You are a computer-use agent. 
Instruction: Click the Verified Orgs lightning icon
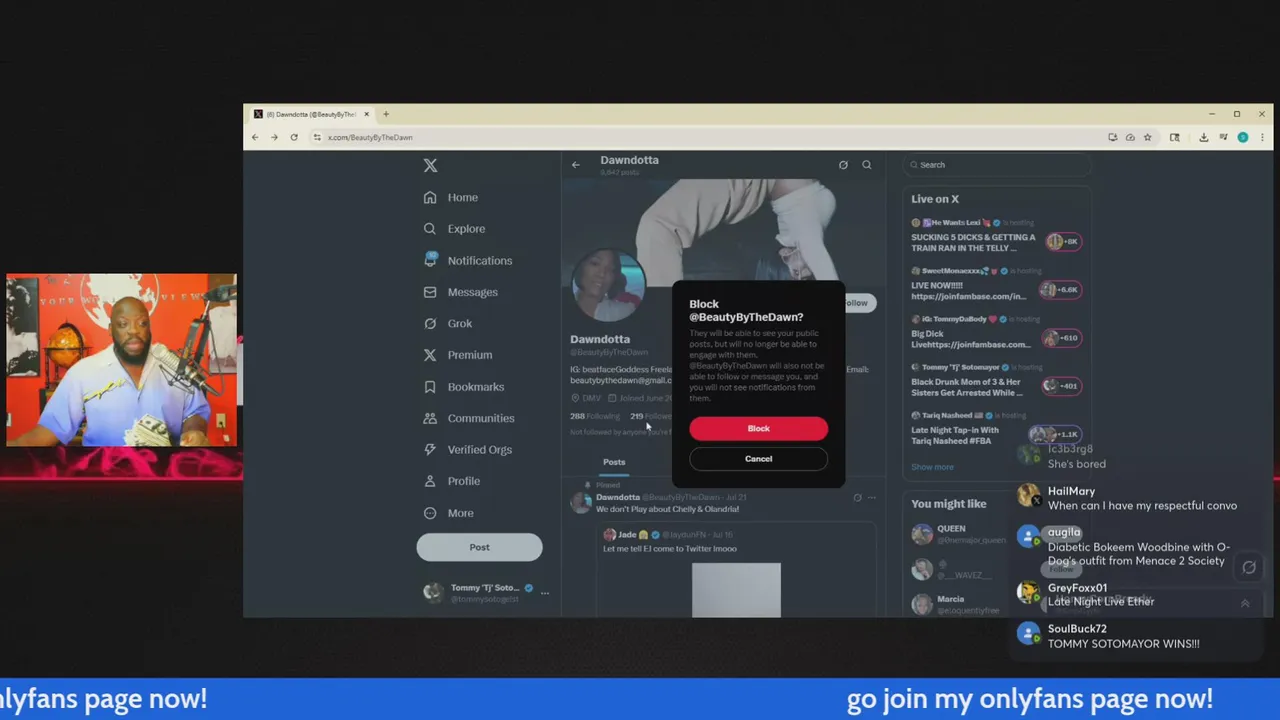pos(430,450)
